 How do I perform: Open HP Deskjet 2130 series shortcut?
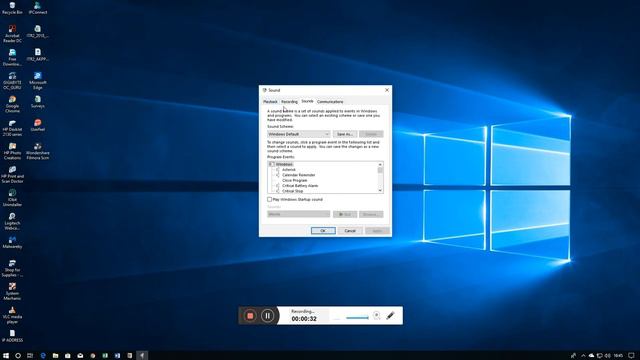tap(12, 128)
